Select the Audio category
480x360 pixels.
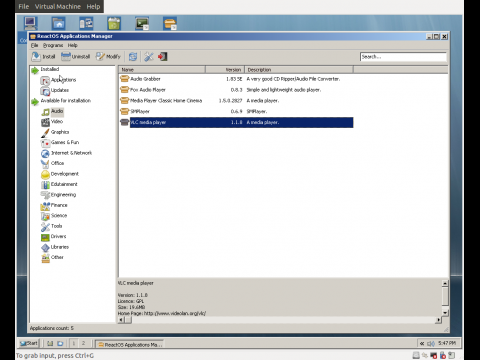click(57, 111)
